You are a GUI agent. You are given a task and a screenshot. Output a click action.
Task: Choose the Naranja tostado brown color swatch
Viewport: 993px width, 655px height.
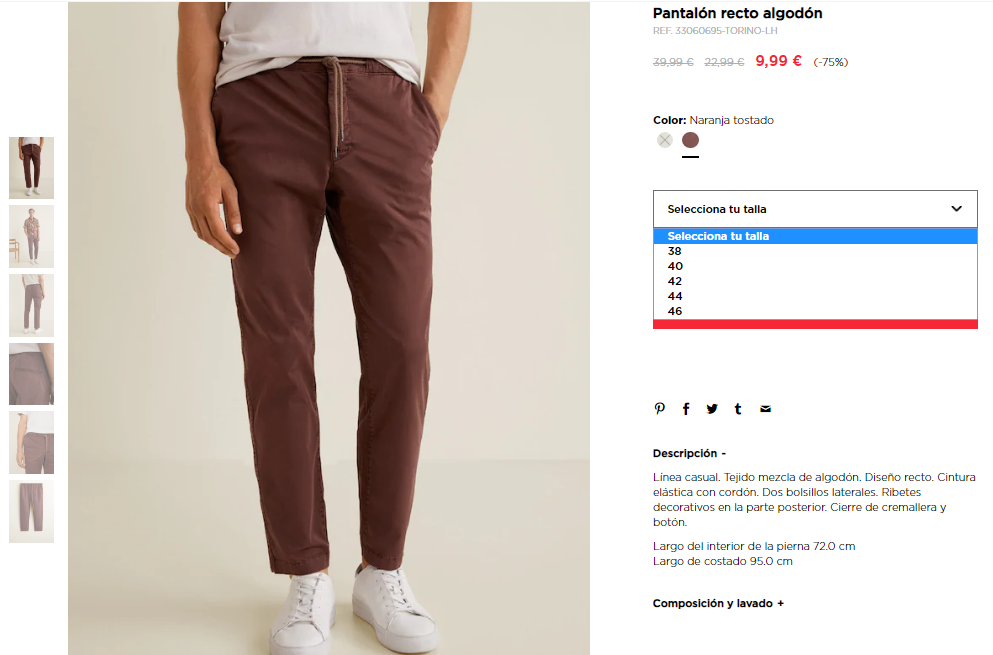tap(690, 140)
